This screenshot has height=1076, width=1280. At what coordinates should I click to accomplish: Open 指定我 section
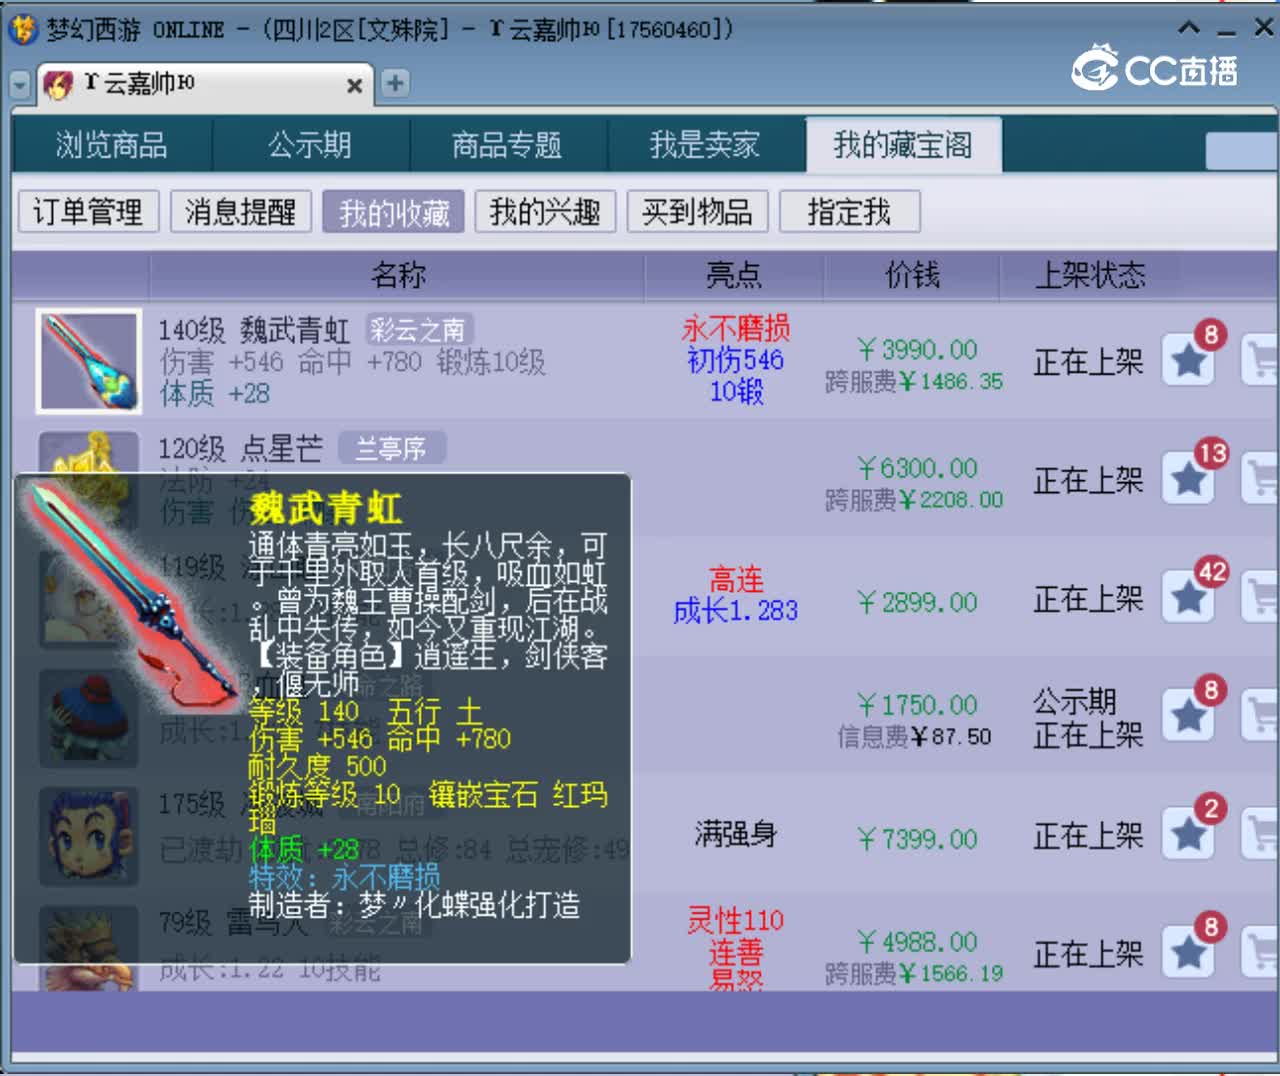[x=849, y=212]
